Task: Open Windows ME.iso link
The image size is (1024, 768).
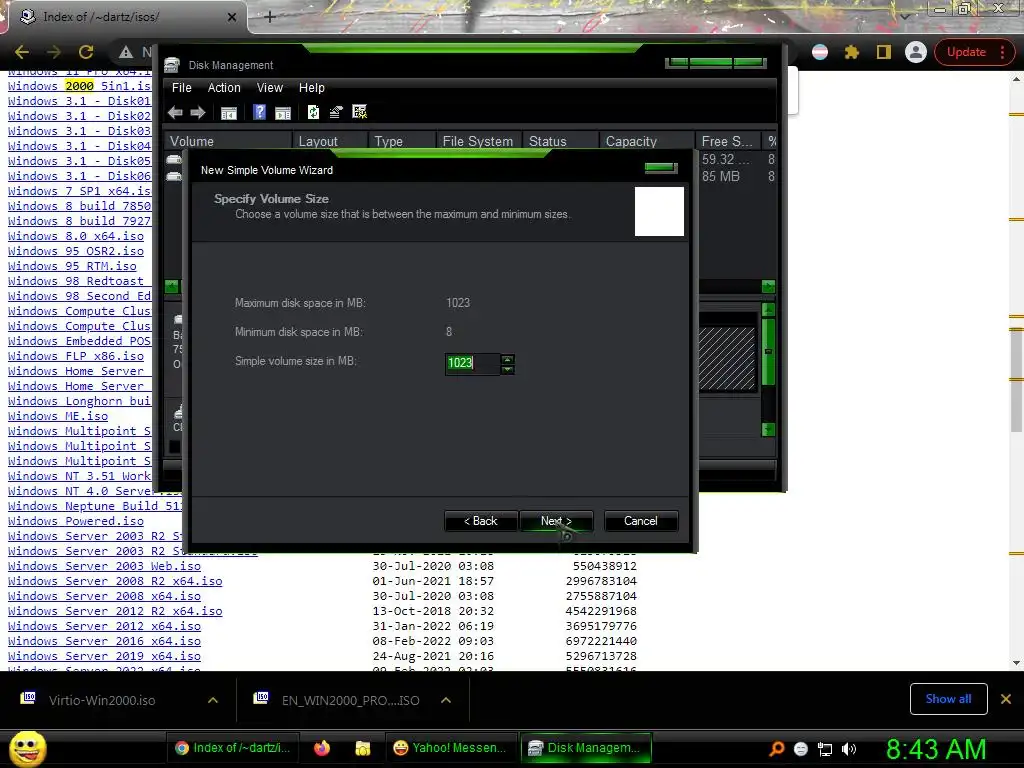Action: [x=58, y=416]
